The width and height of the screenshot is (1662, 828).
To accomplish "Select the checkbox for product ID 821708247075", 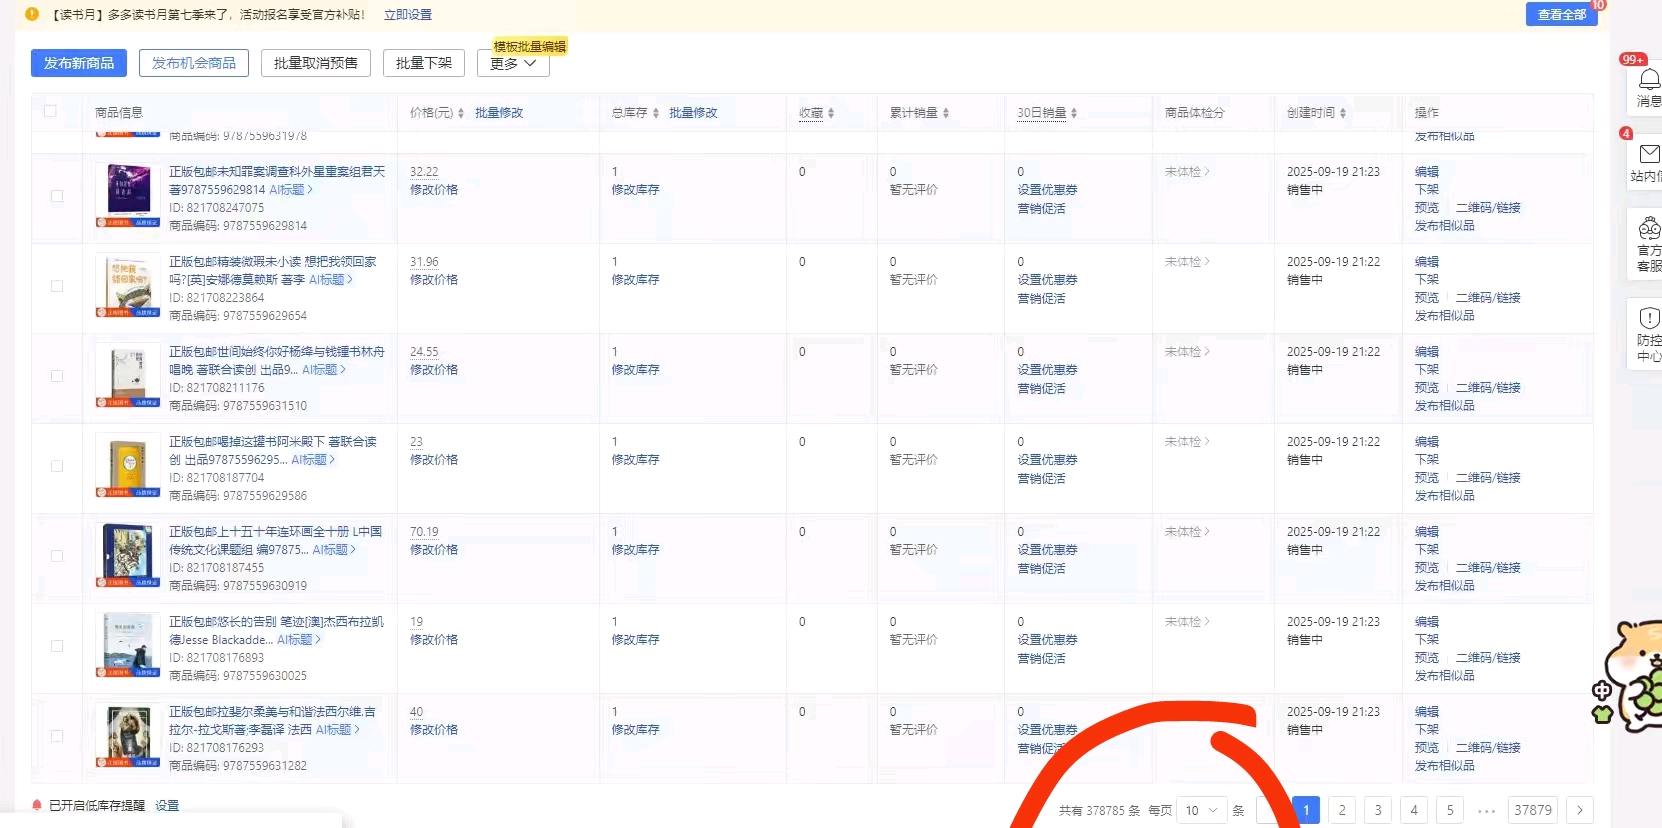I will [57, 196].
